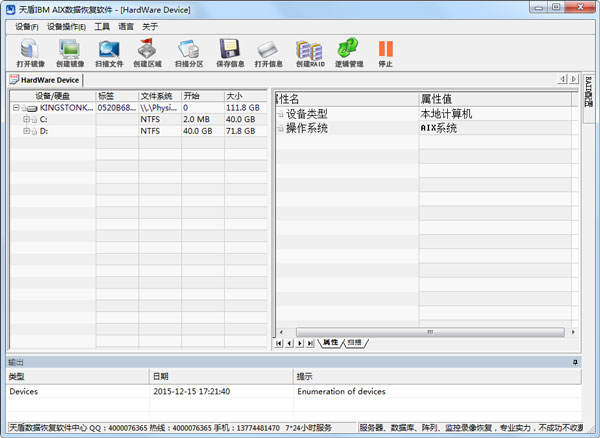Select the KINGSTONK device row
Image resolution: width=600 pixels, height=438 pixels.
139,108
